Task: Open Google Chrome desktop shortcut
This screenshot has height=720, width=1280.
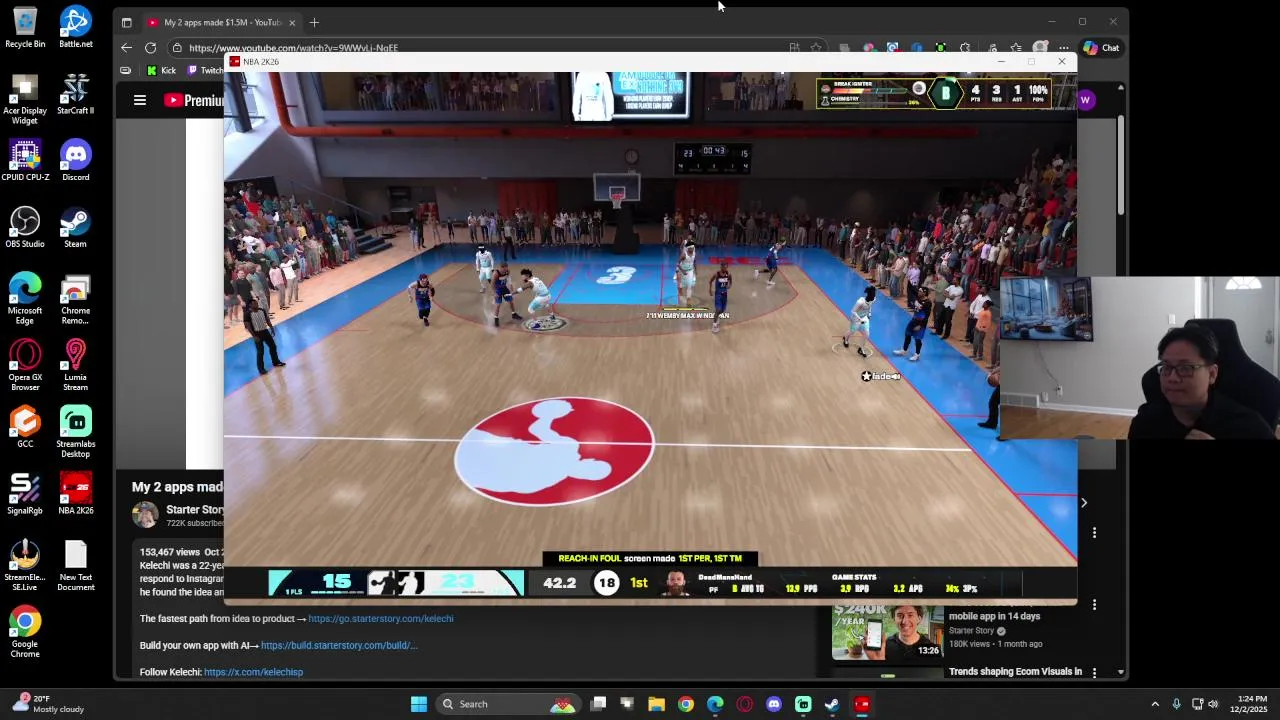Action: point(25,633)
